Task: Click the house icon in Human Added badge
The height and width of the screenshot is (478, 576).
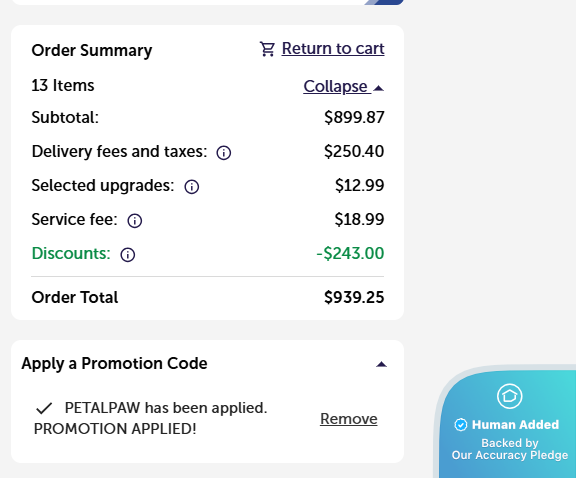Action: [x=510, y=396]
